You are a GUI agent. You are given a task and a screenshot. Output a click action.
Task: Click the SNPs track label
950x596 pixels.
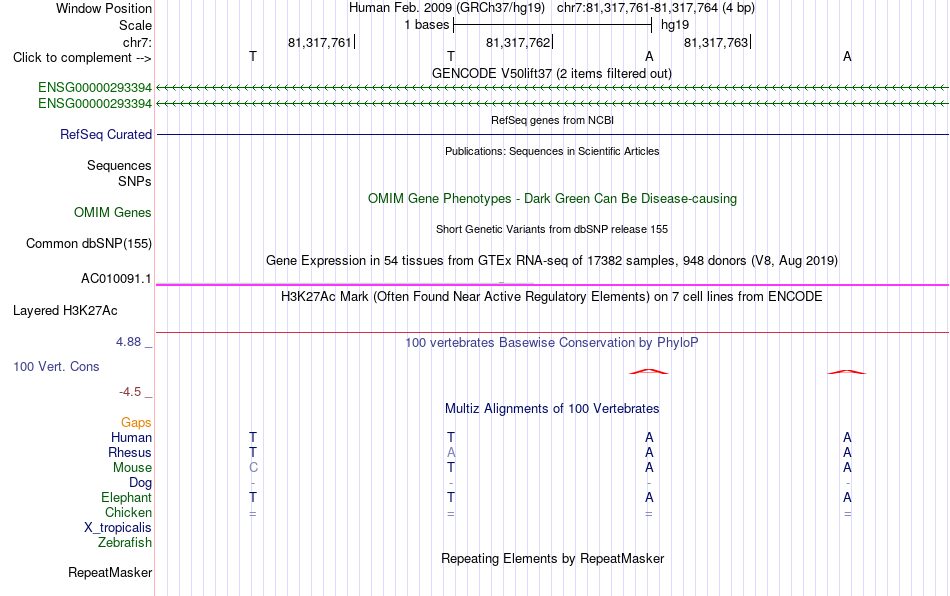(x=135, y=181)
